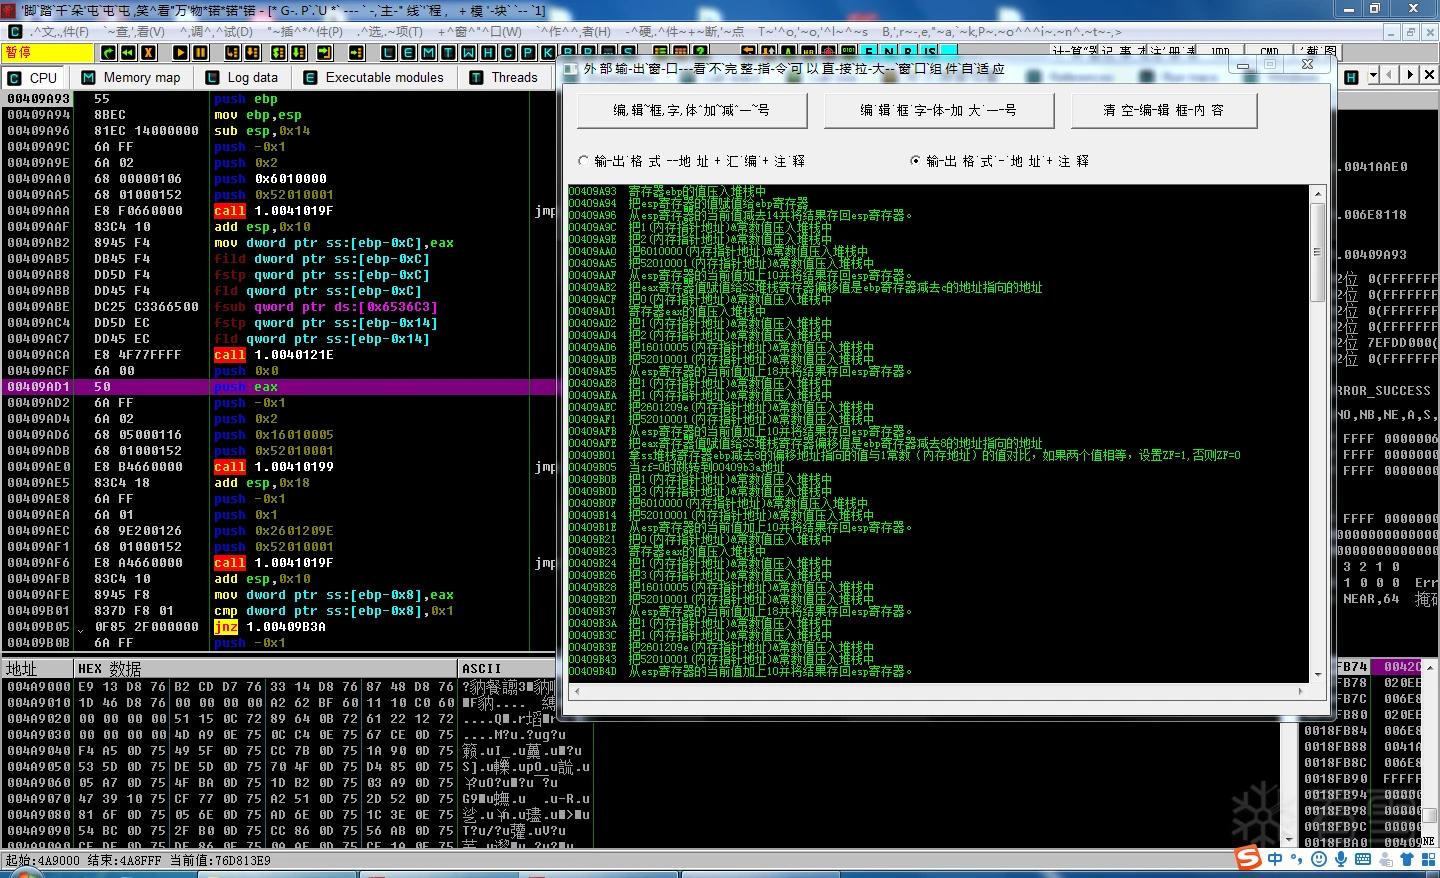Open Memory map via M toolbar icon
Screen dimensions: 1440x878
(x=428, y=52)
